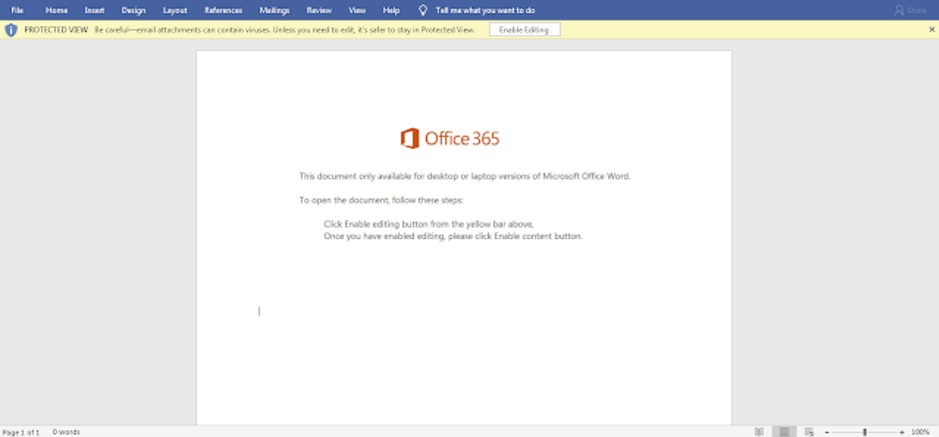Image resolution: width=939 pixels, height=437 pixels.
Task: Close the Protected View warning bar
Action: [931, 30]
